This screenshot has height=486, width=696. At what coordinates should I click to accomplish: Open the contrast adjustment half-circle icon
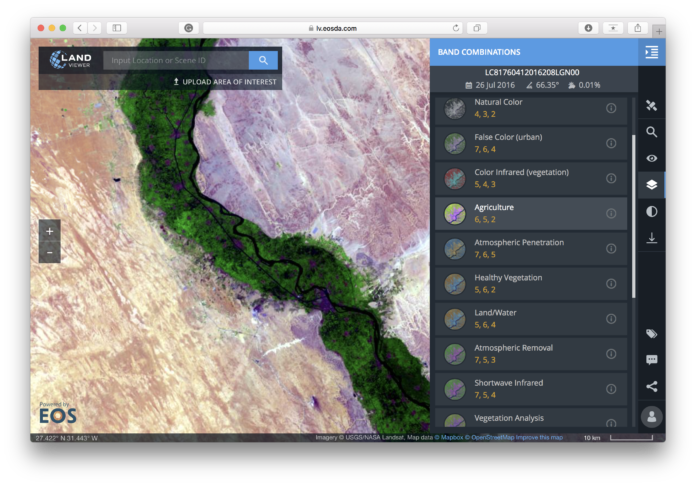tap(651, 211)
